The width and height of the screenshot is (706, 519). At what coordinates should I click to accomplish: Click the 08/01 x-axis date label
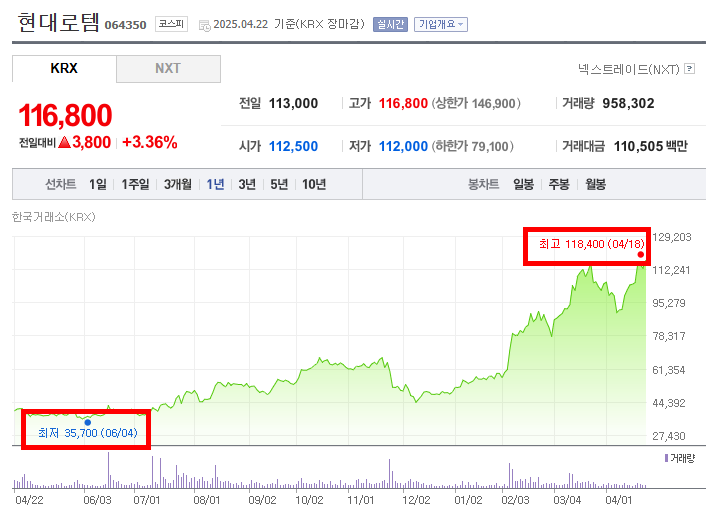tap(207, 500)
